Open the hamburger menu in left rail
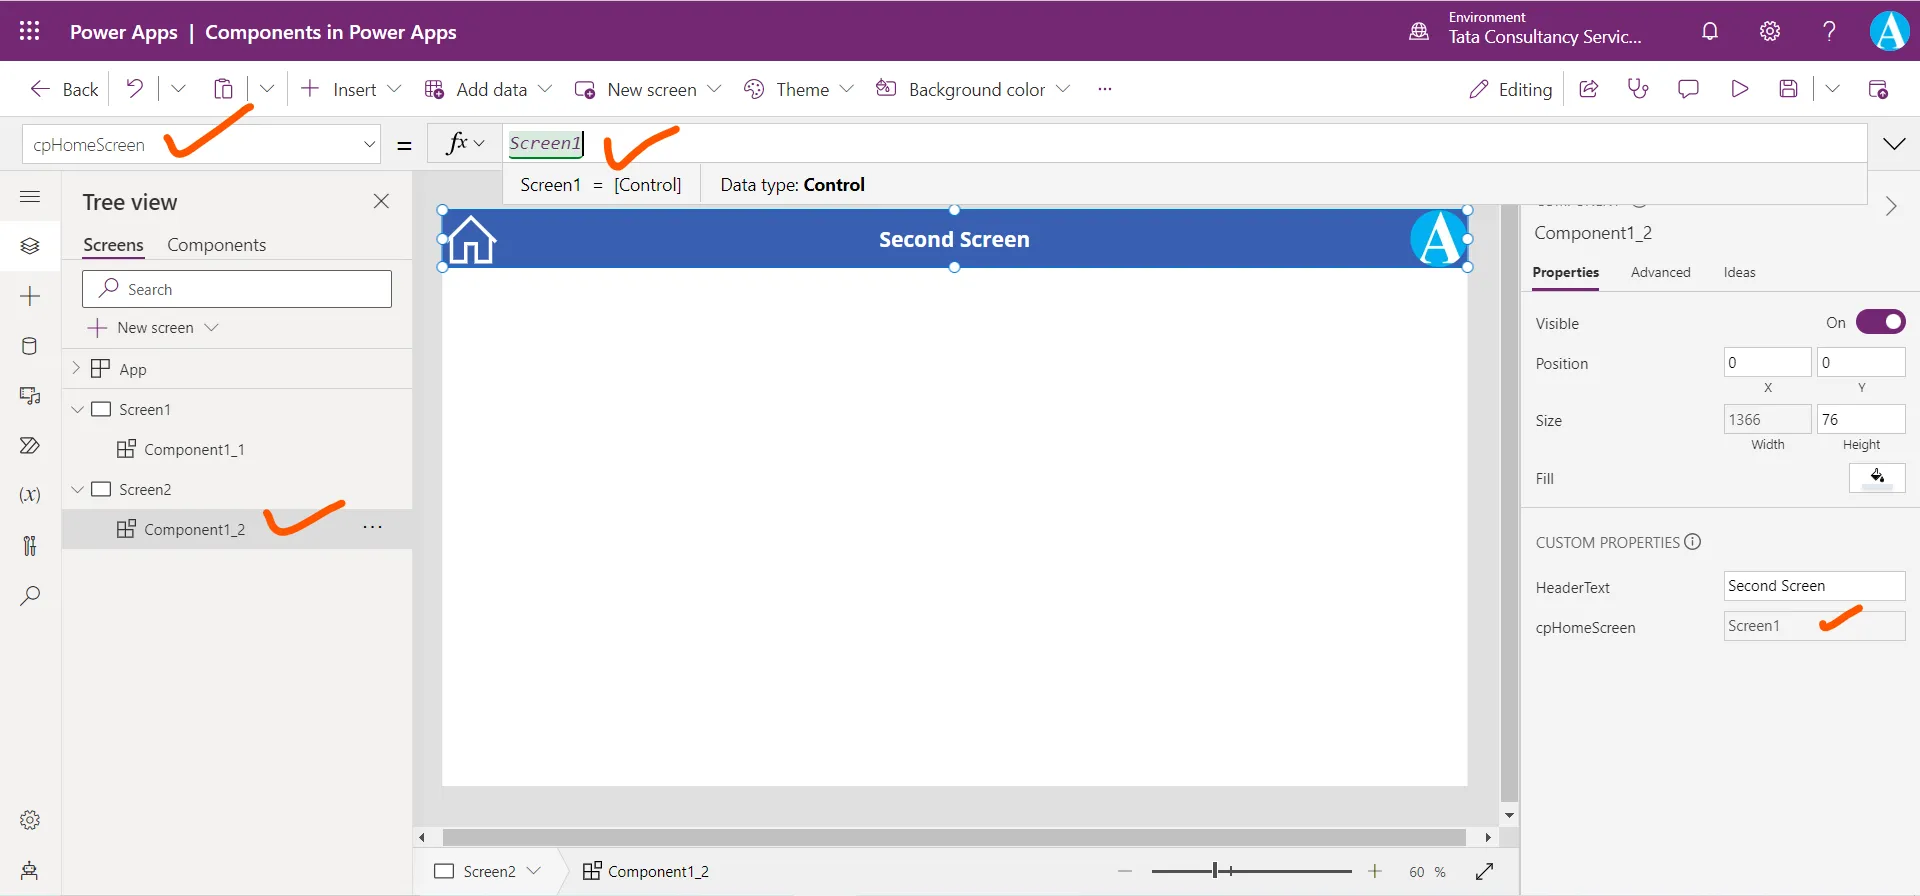 30,197
